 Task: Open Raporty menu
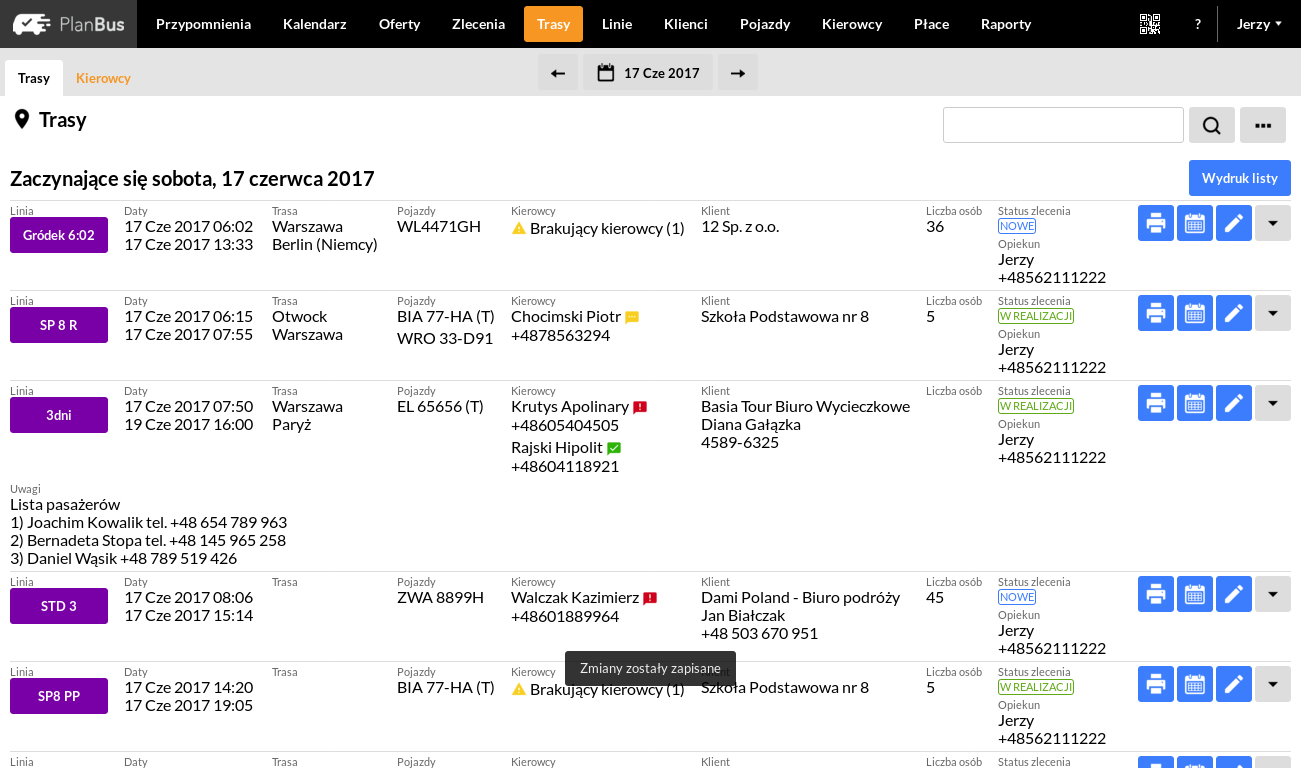click(1006, 24)
